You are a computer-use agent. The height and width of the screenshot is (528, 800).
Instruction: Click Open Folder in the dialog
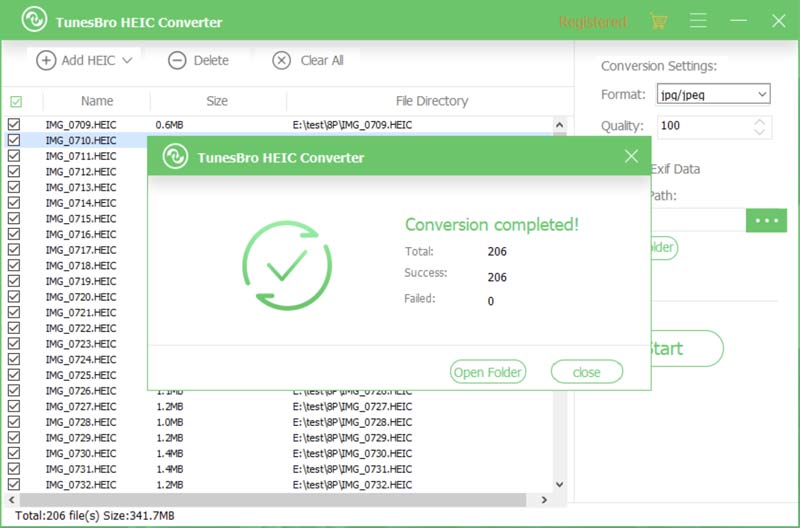click(488, 372)
